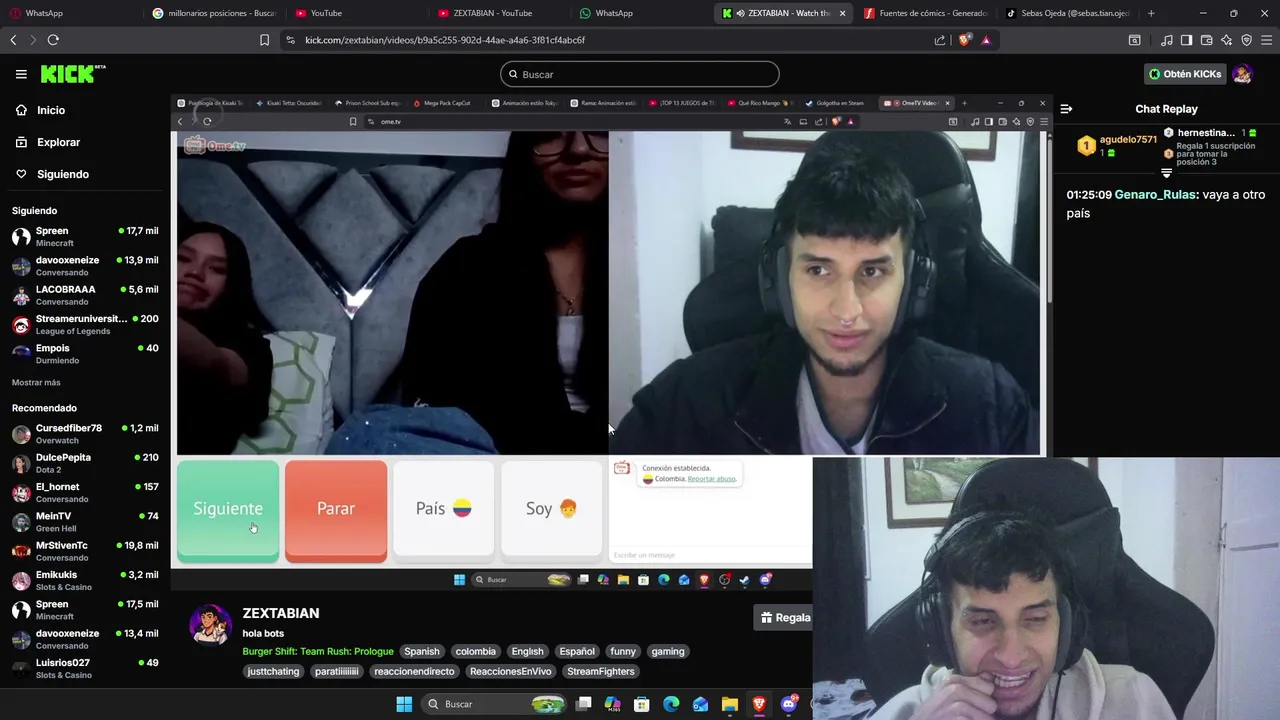
Task: Click the share icon in address bar
Action: pos(940,40)
